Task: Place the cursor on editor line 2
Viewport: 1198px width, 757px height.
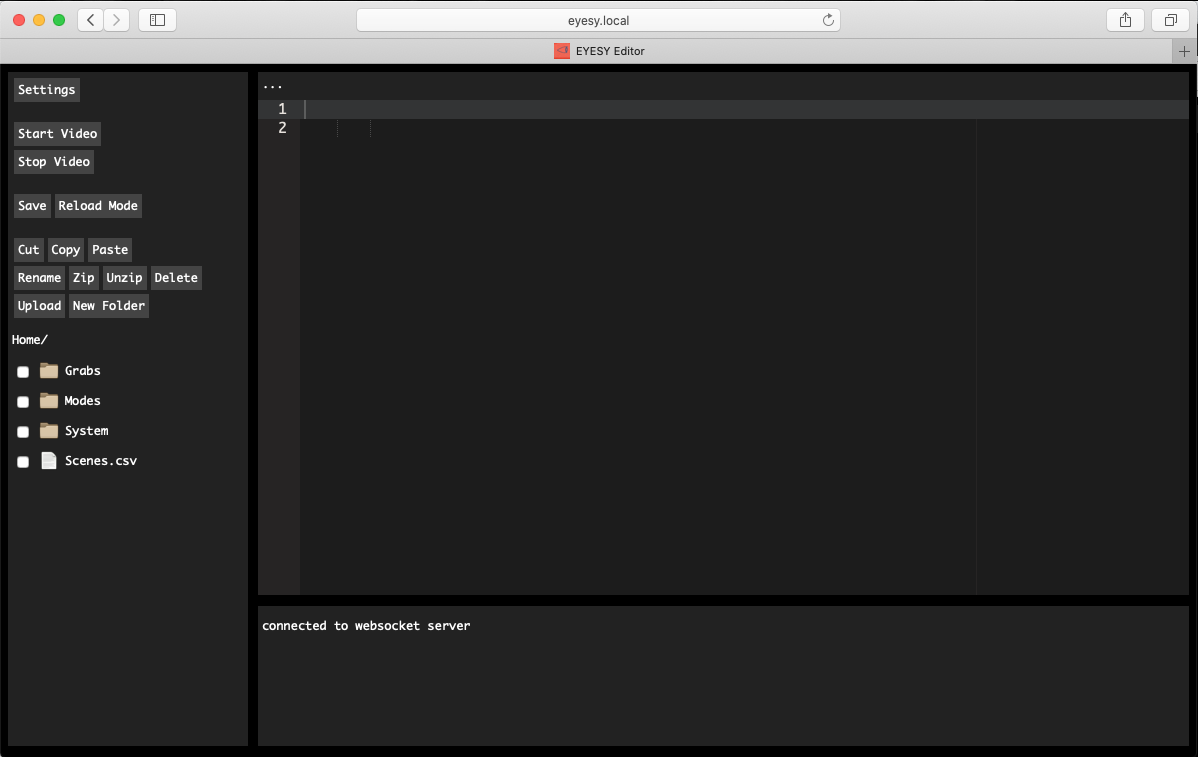Action: pos(600,128)
